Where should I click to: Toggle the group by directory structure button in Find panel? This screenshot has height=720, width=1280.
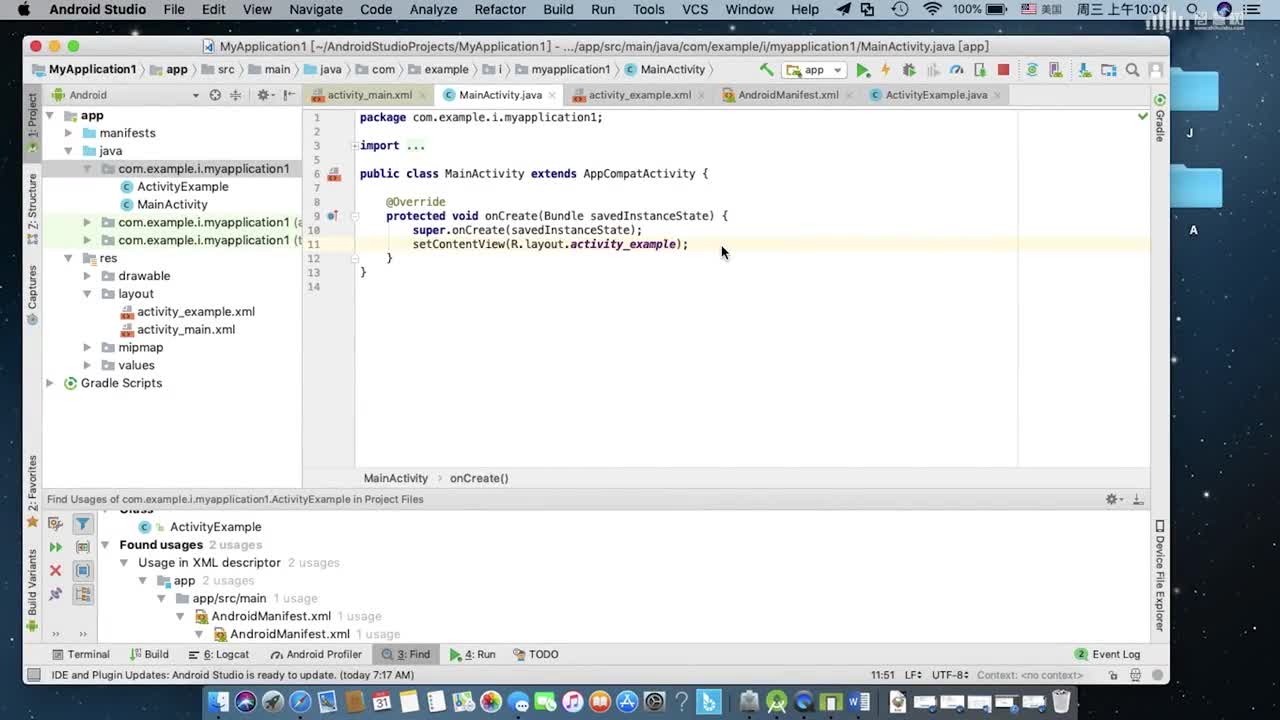[x=83, y=594]
